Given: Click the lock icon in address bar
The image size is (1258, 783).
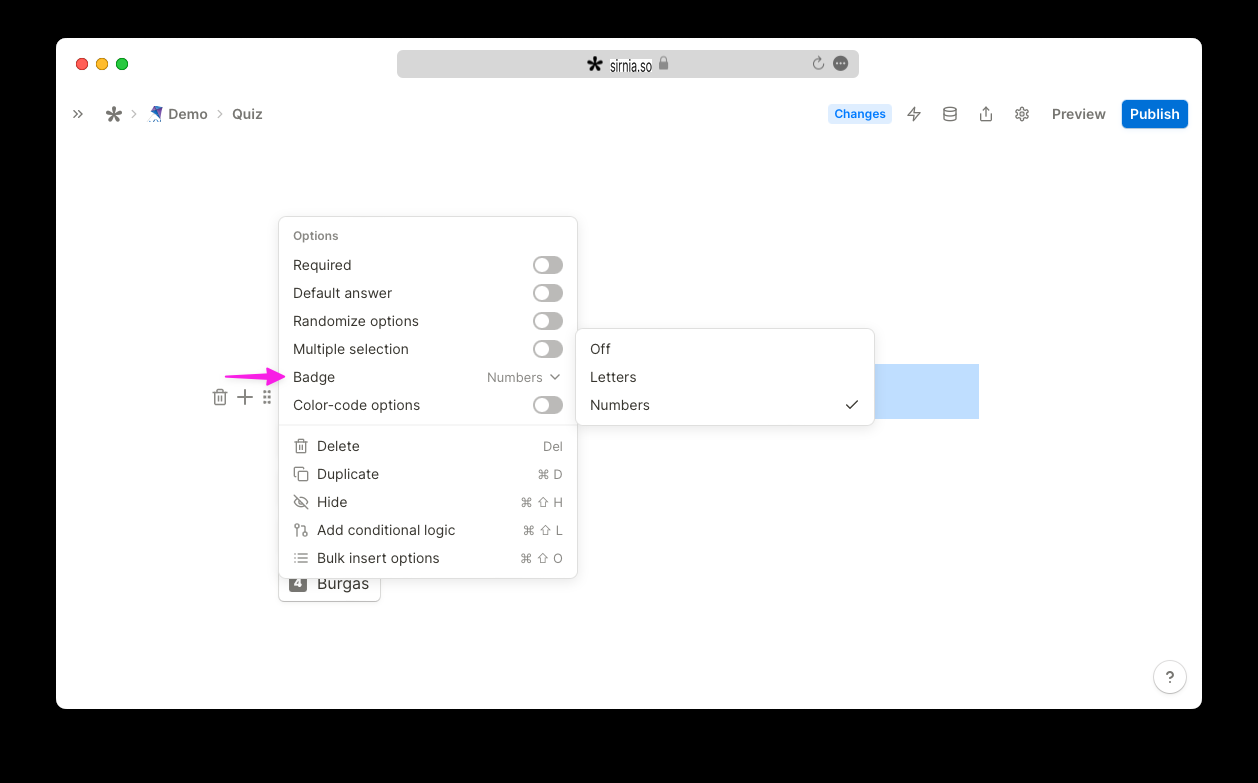Looking at the screenshot, I should [663, 63].
